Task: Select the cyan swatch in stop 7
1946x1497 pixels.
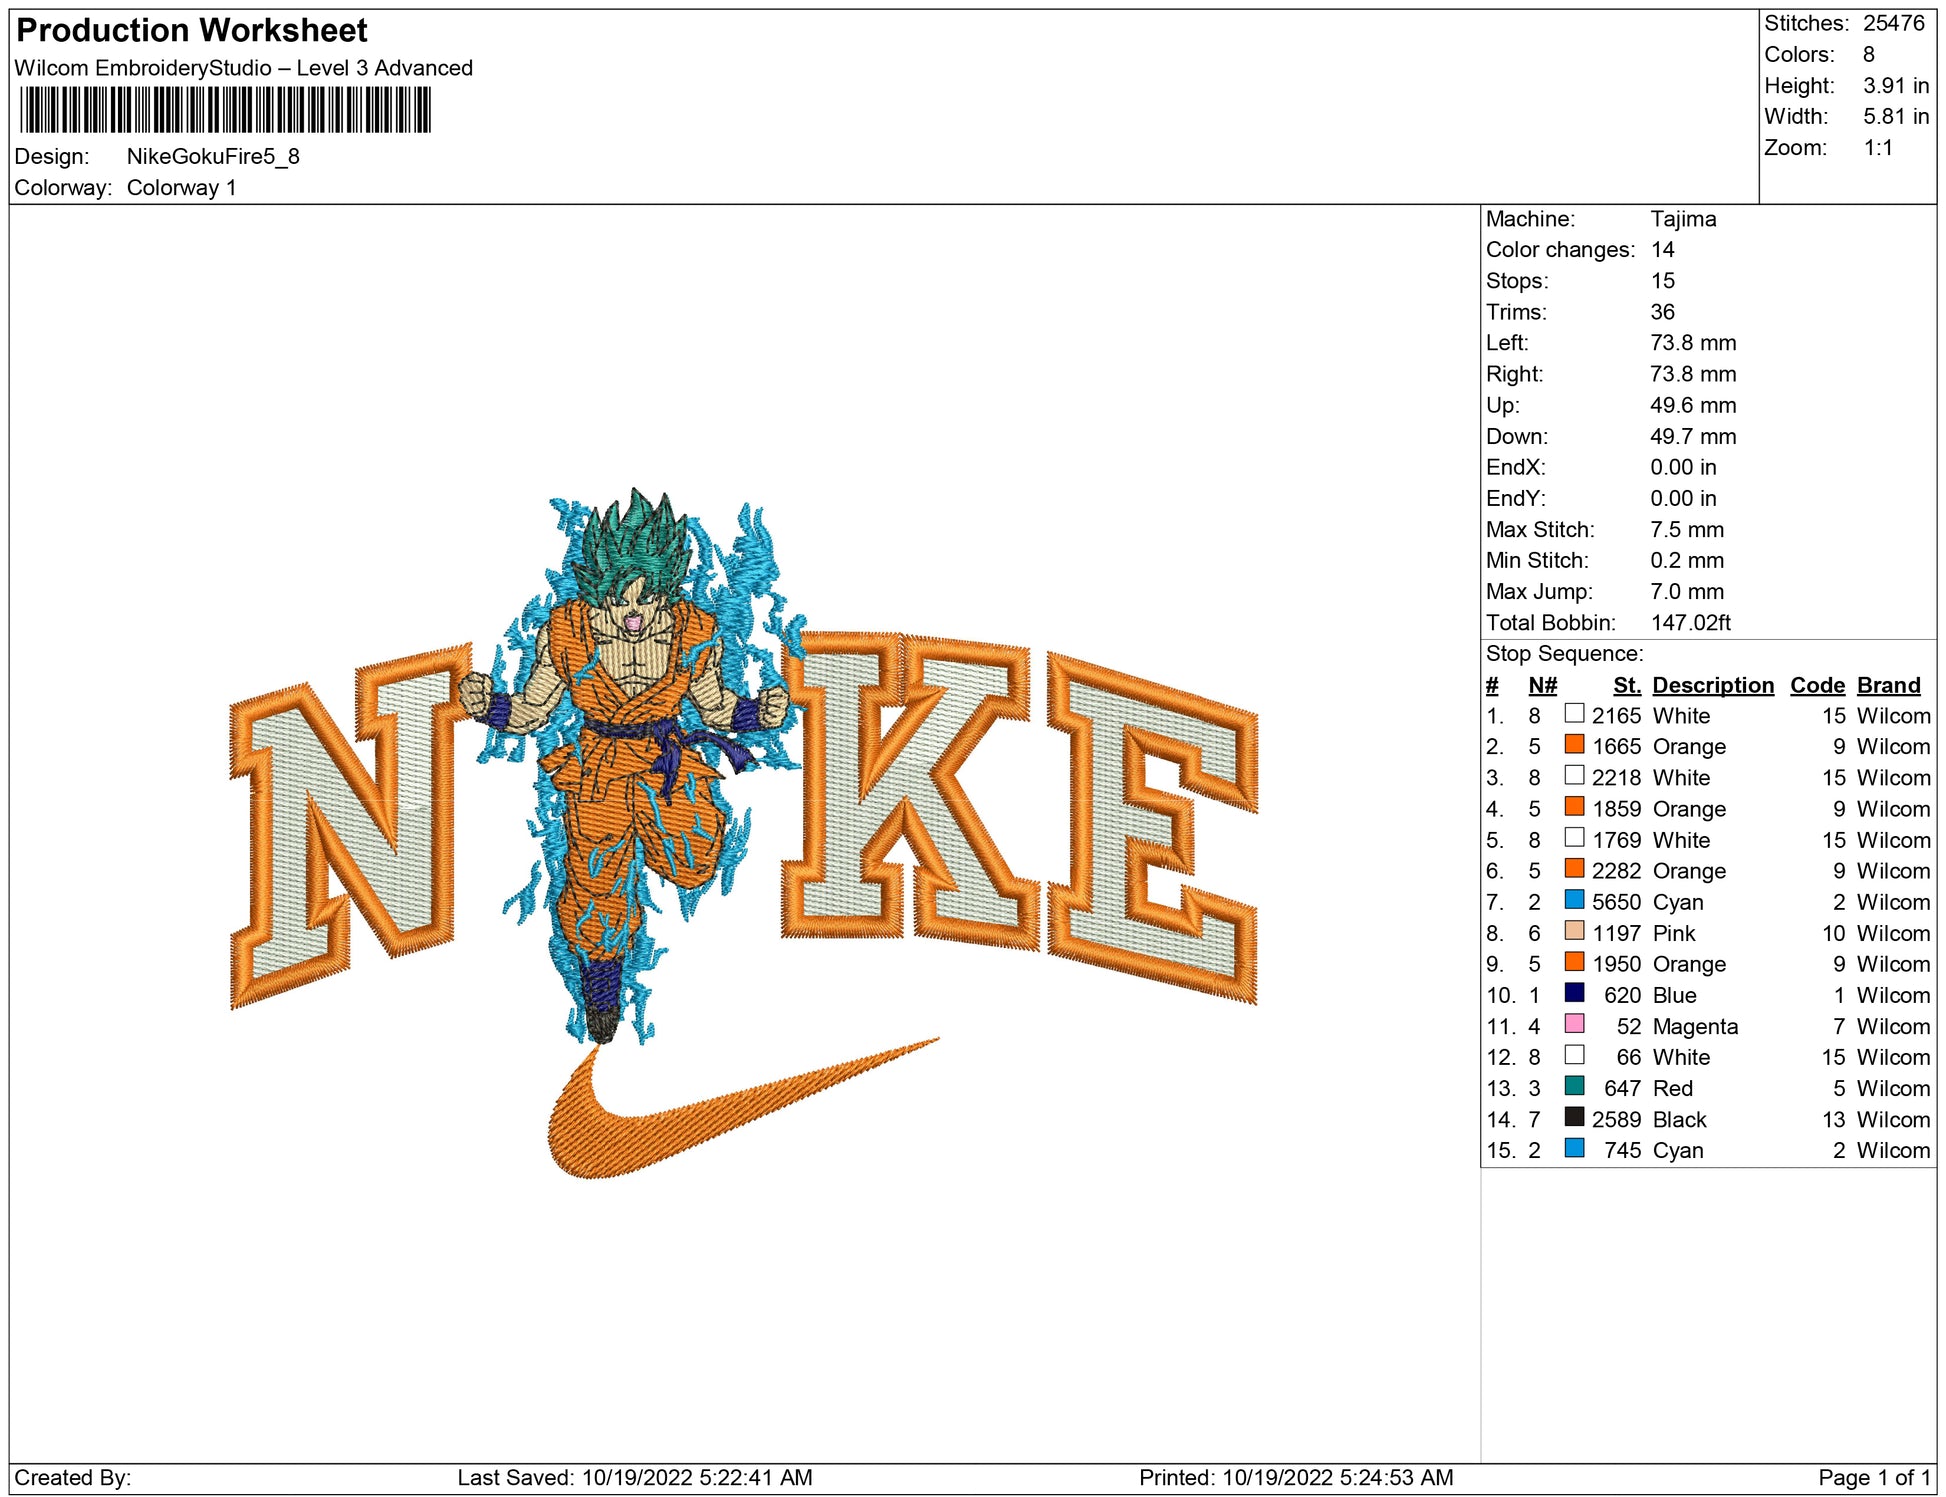Action: click(1574, 899)
